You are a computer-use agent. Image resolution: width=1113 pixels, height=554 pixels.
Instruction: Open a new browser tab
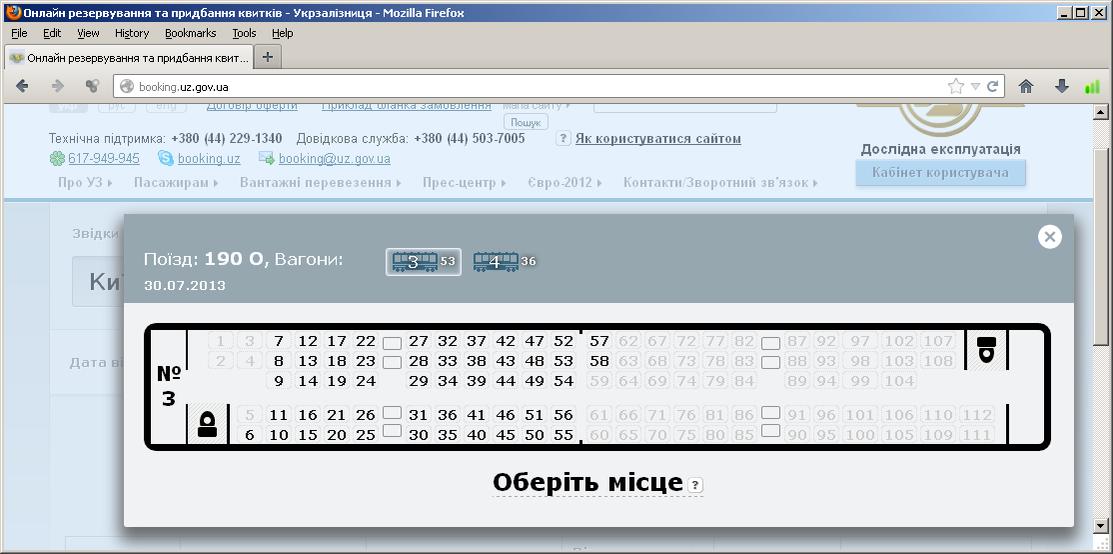coord(267,57)
